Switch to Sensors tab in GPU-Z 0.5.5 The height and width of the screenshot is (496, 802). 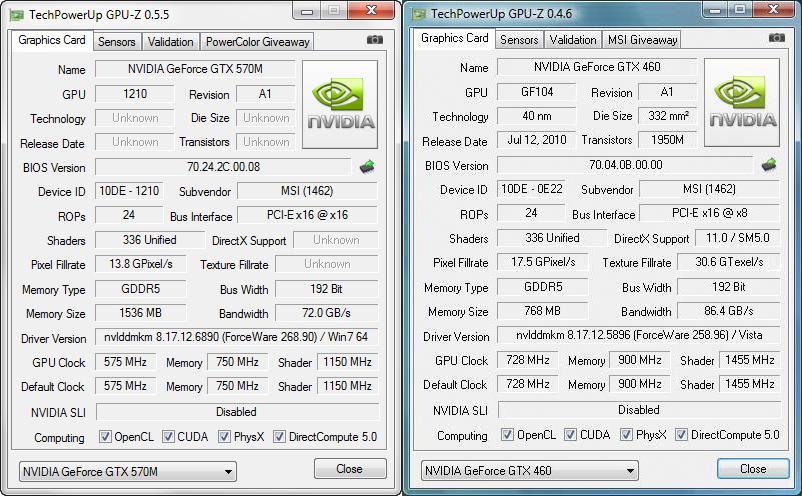click(116, 42)
